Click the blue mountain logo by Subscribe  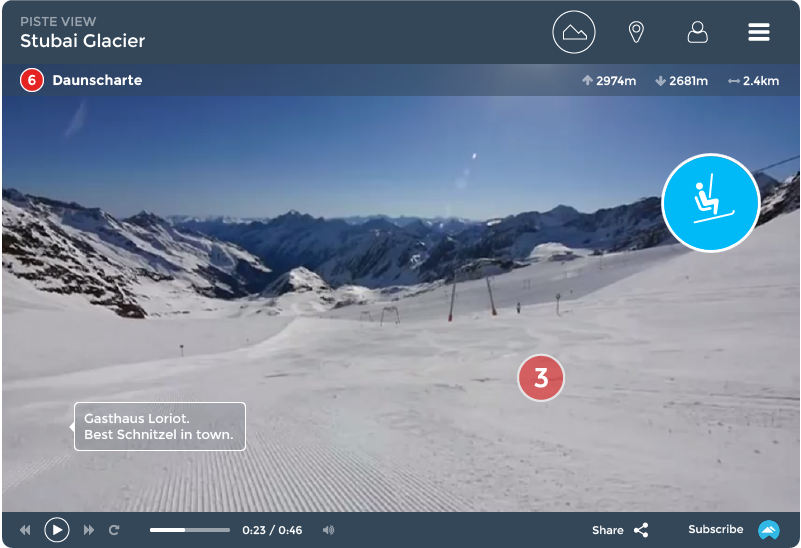769,530
